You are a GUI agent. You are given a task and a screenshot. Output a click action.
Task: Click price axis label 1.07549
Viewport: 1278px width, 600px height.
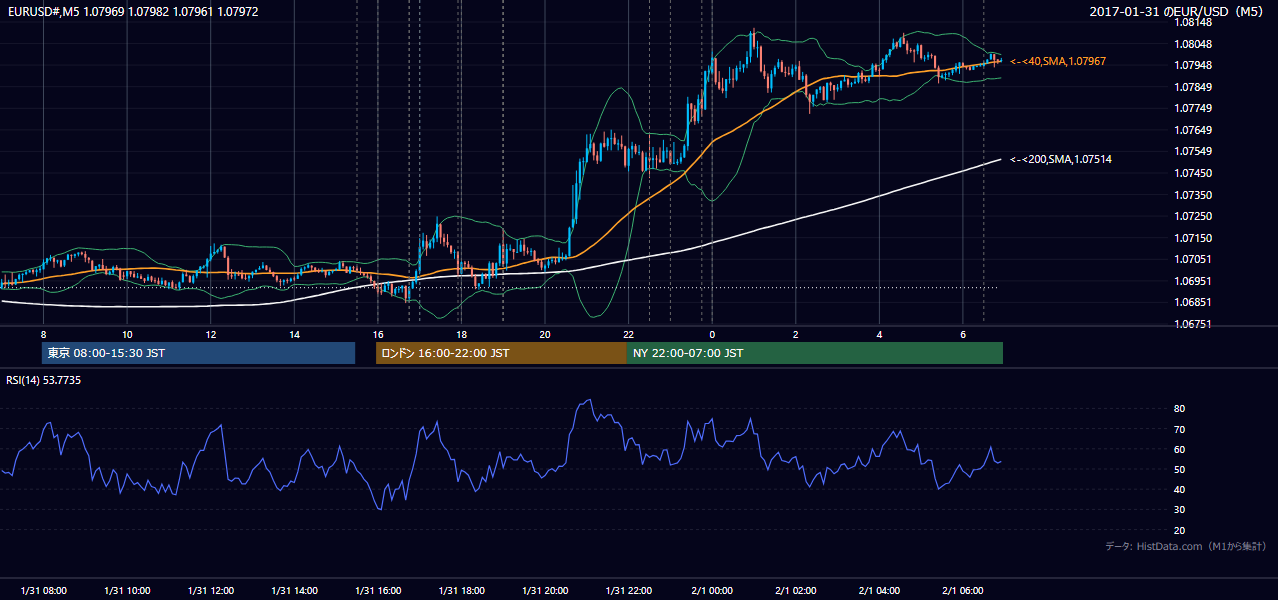(1195, 151)
